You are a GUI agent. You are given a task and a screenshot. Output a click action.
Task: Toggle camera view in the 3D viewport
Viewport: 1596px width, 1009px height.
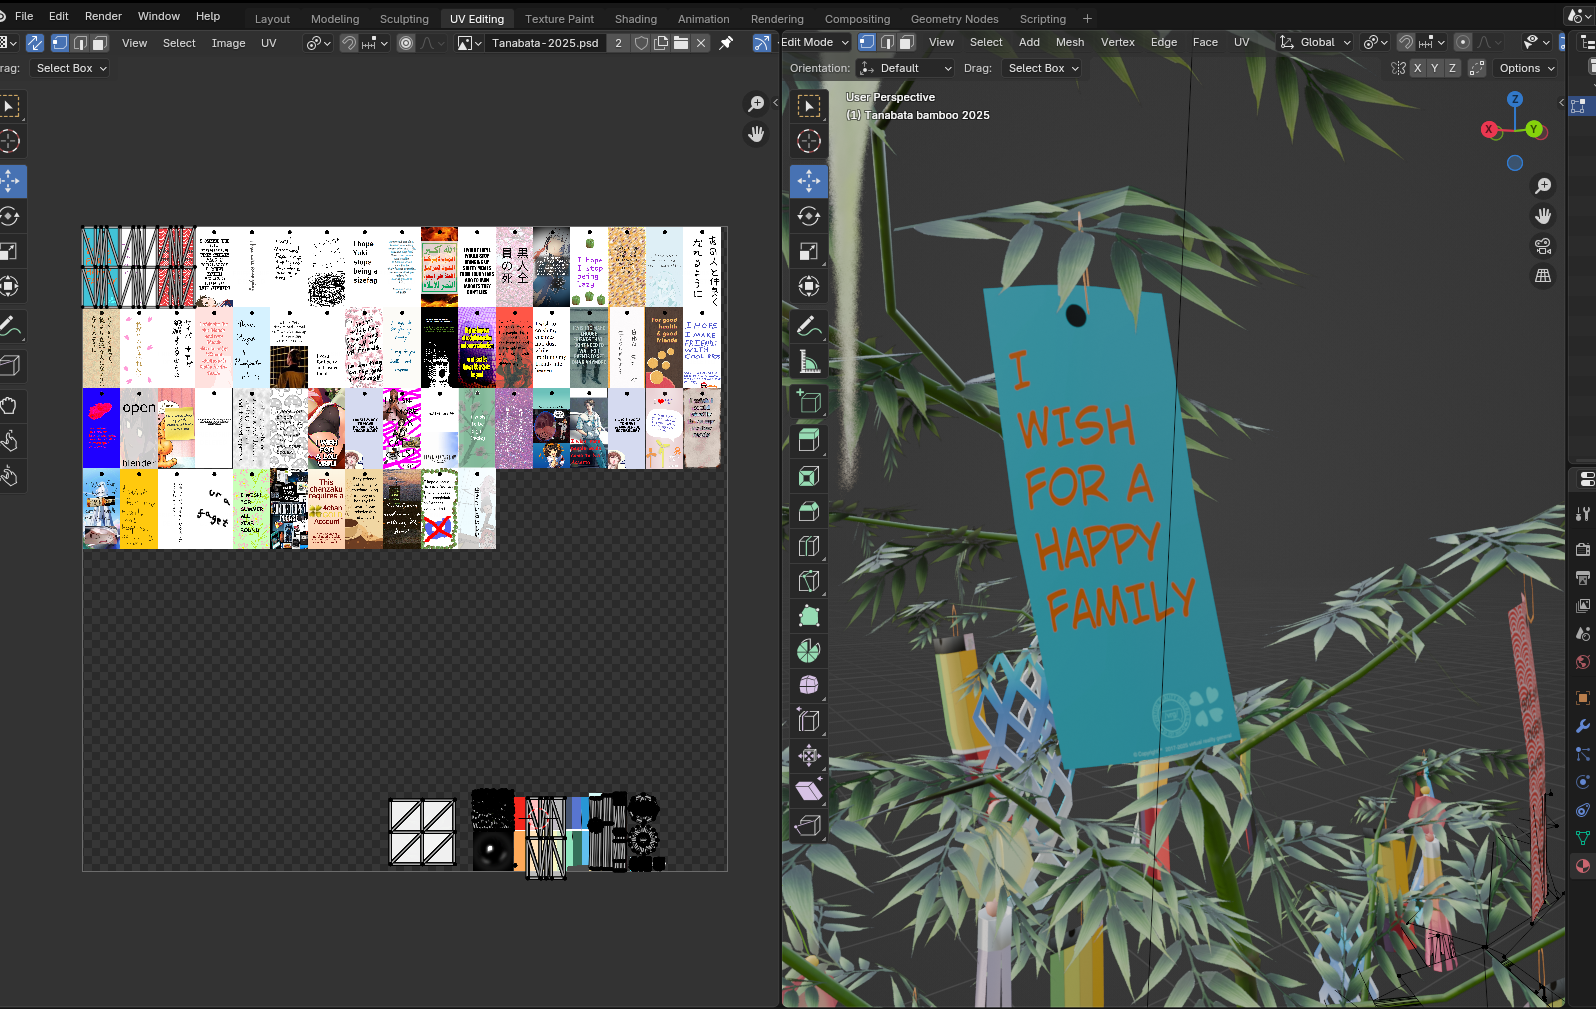(x=1543, y=246)
